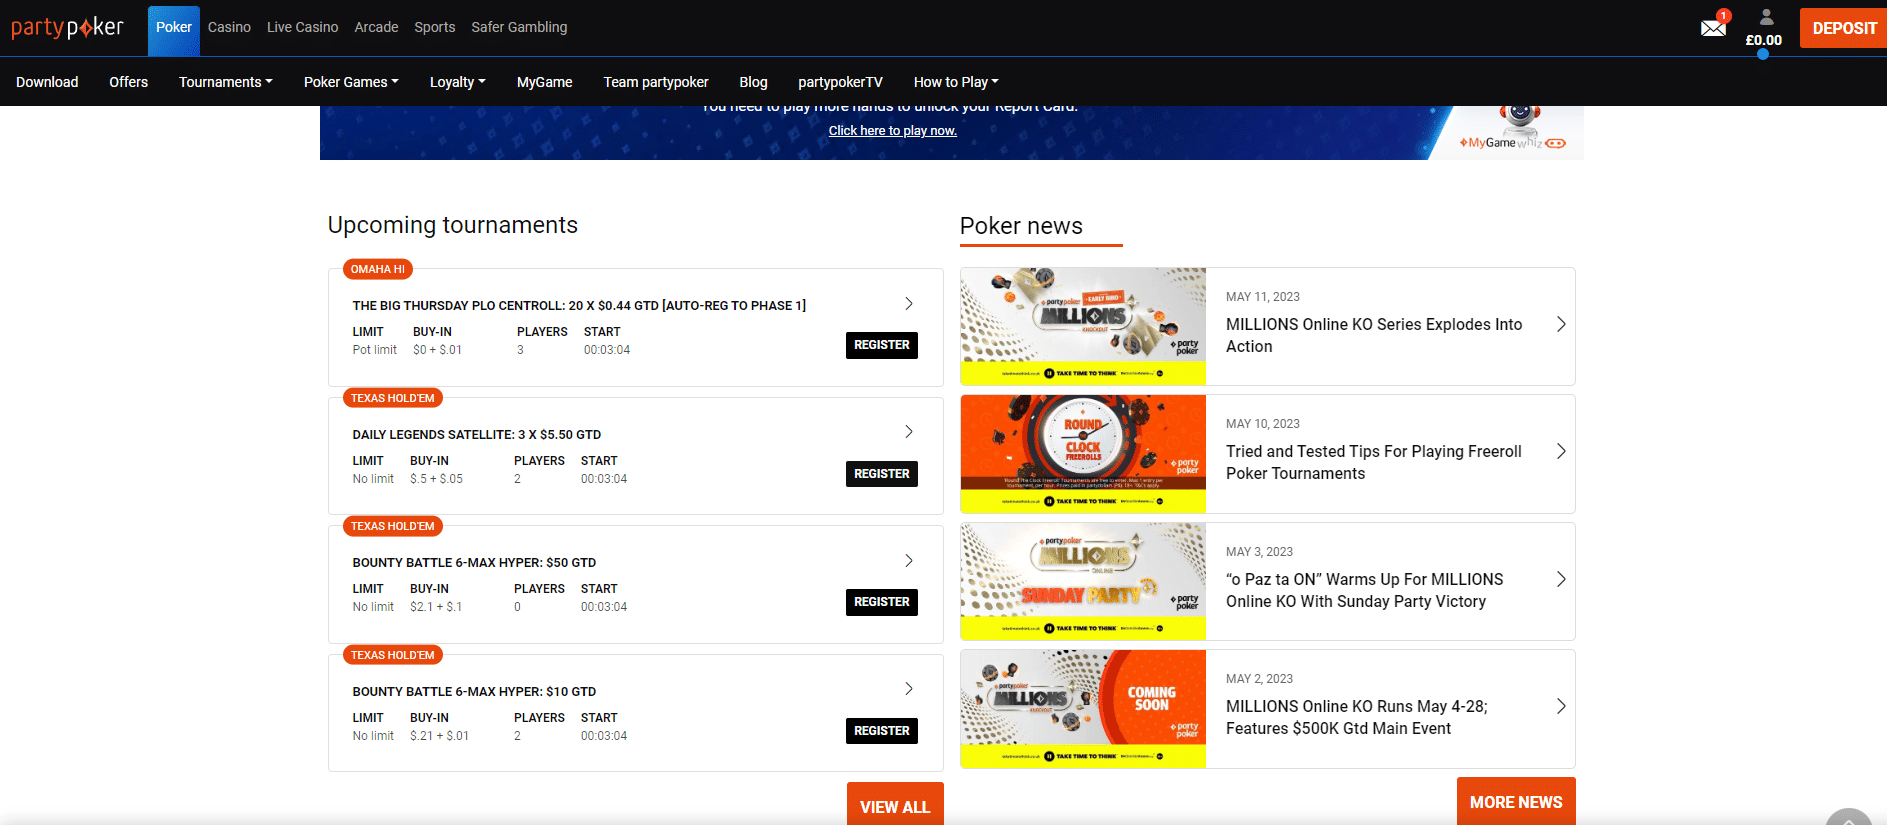This screenshot has height=825, width=1887.
Task: Open the Safer Gambling tab
Action: click(x=519, y=27)
